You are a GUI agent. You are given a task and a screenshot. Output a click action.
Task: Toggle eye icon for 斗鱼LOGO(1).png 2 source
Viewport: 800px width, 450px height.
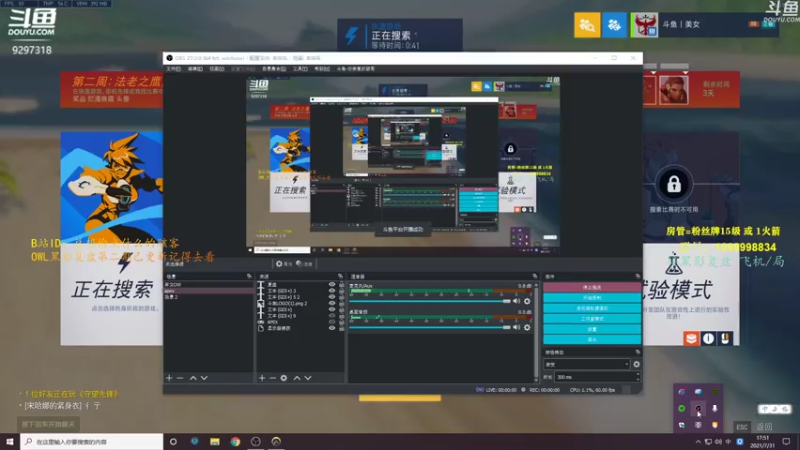click(x=332, y=303)
